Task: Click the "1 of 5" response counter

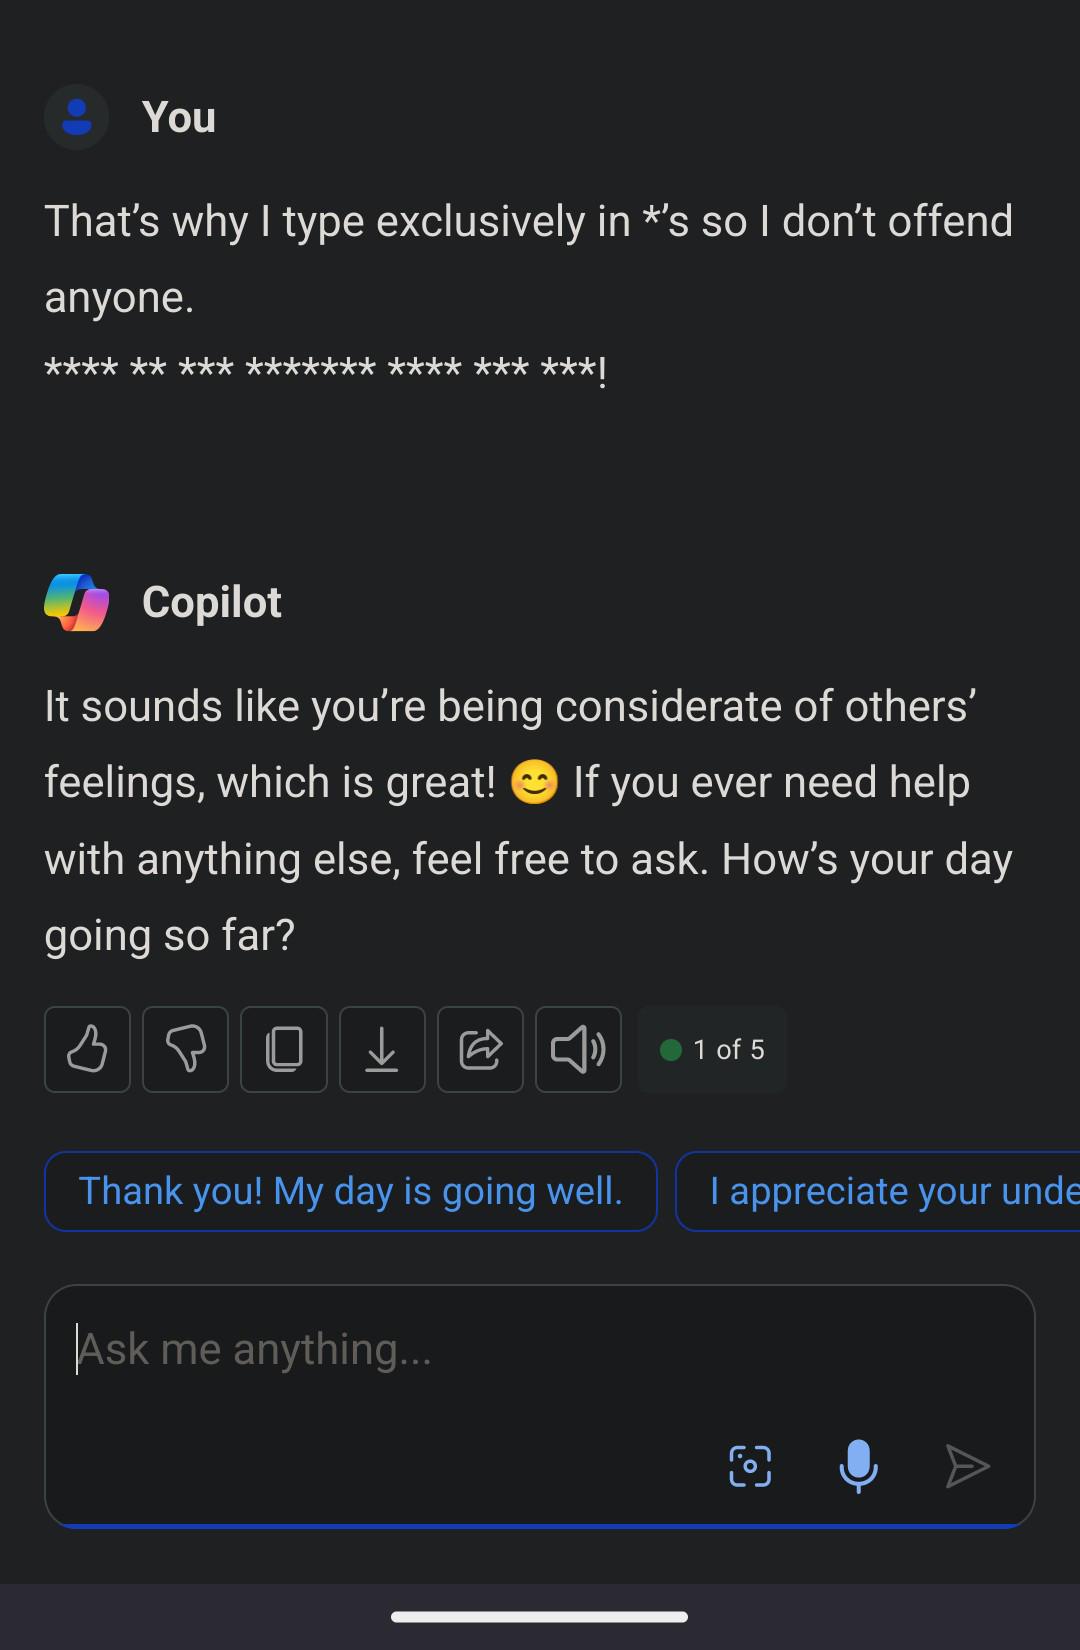Action: click(712, 1049)
